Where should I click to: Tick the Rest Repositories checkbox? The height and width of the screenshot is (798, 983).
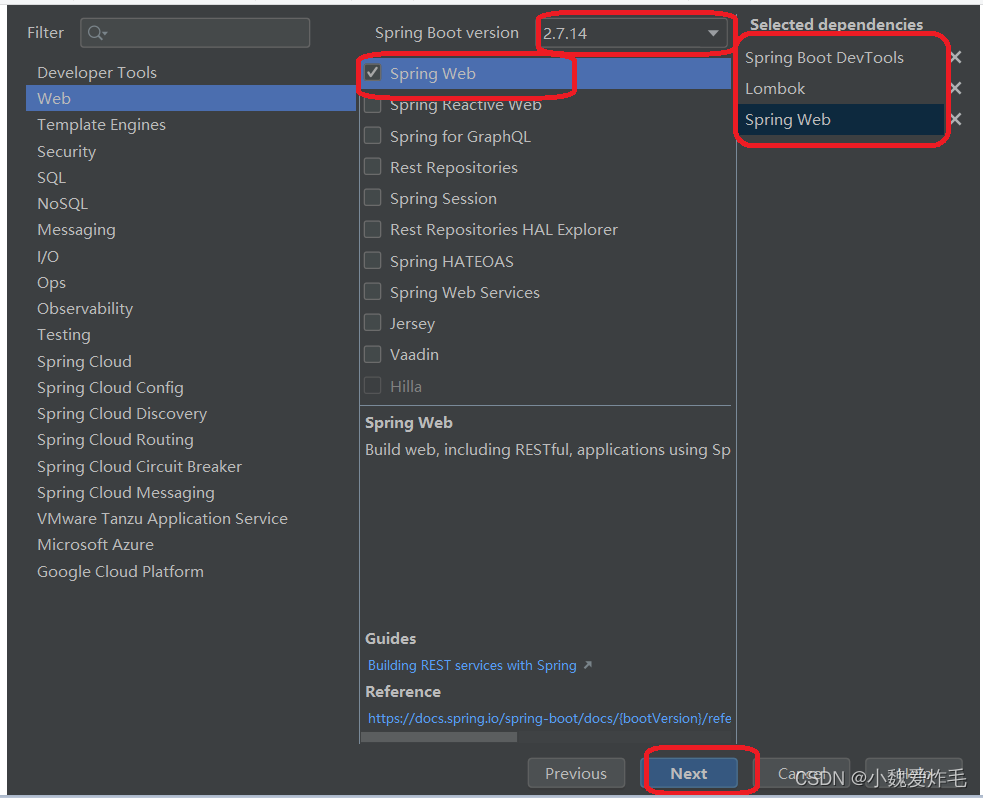click(x=373, y=167)
